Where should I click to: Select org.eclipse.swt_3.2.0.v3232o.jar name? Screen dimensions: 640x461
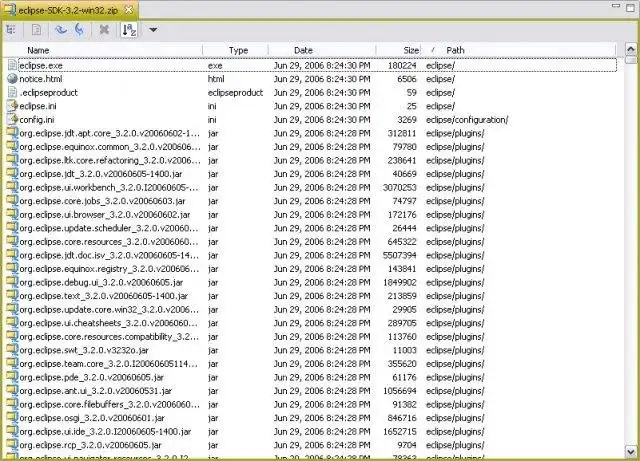tap(84, 350)
